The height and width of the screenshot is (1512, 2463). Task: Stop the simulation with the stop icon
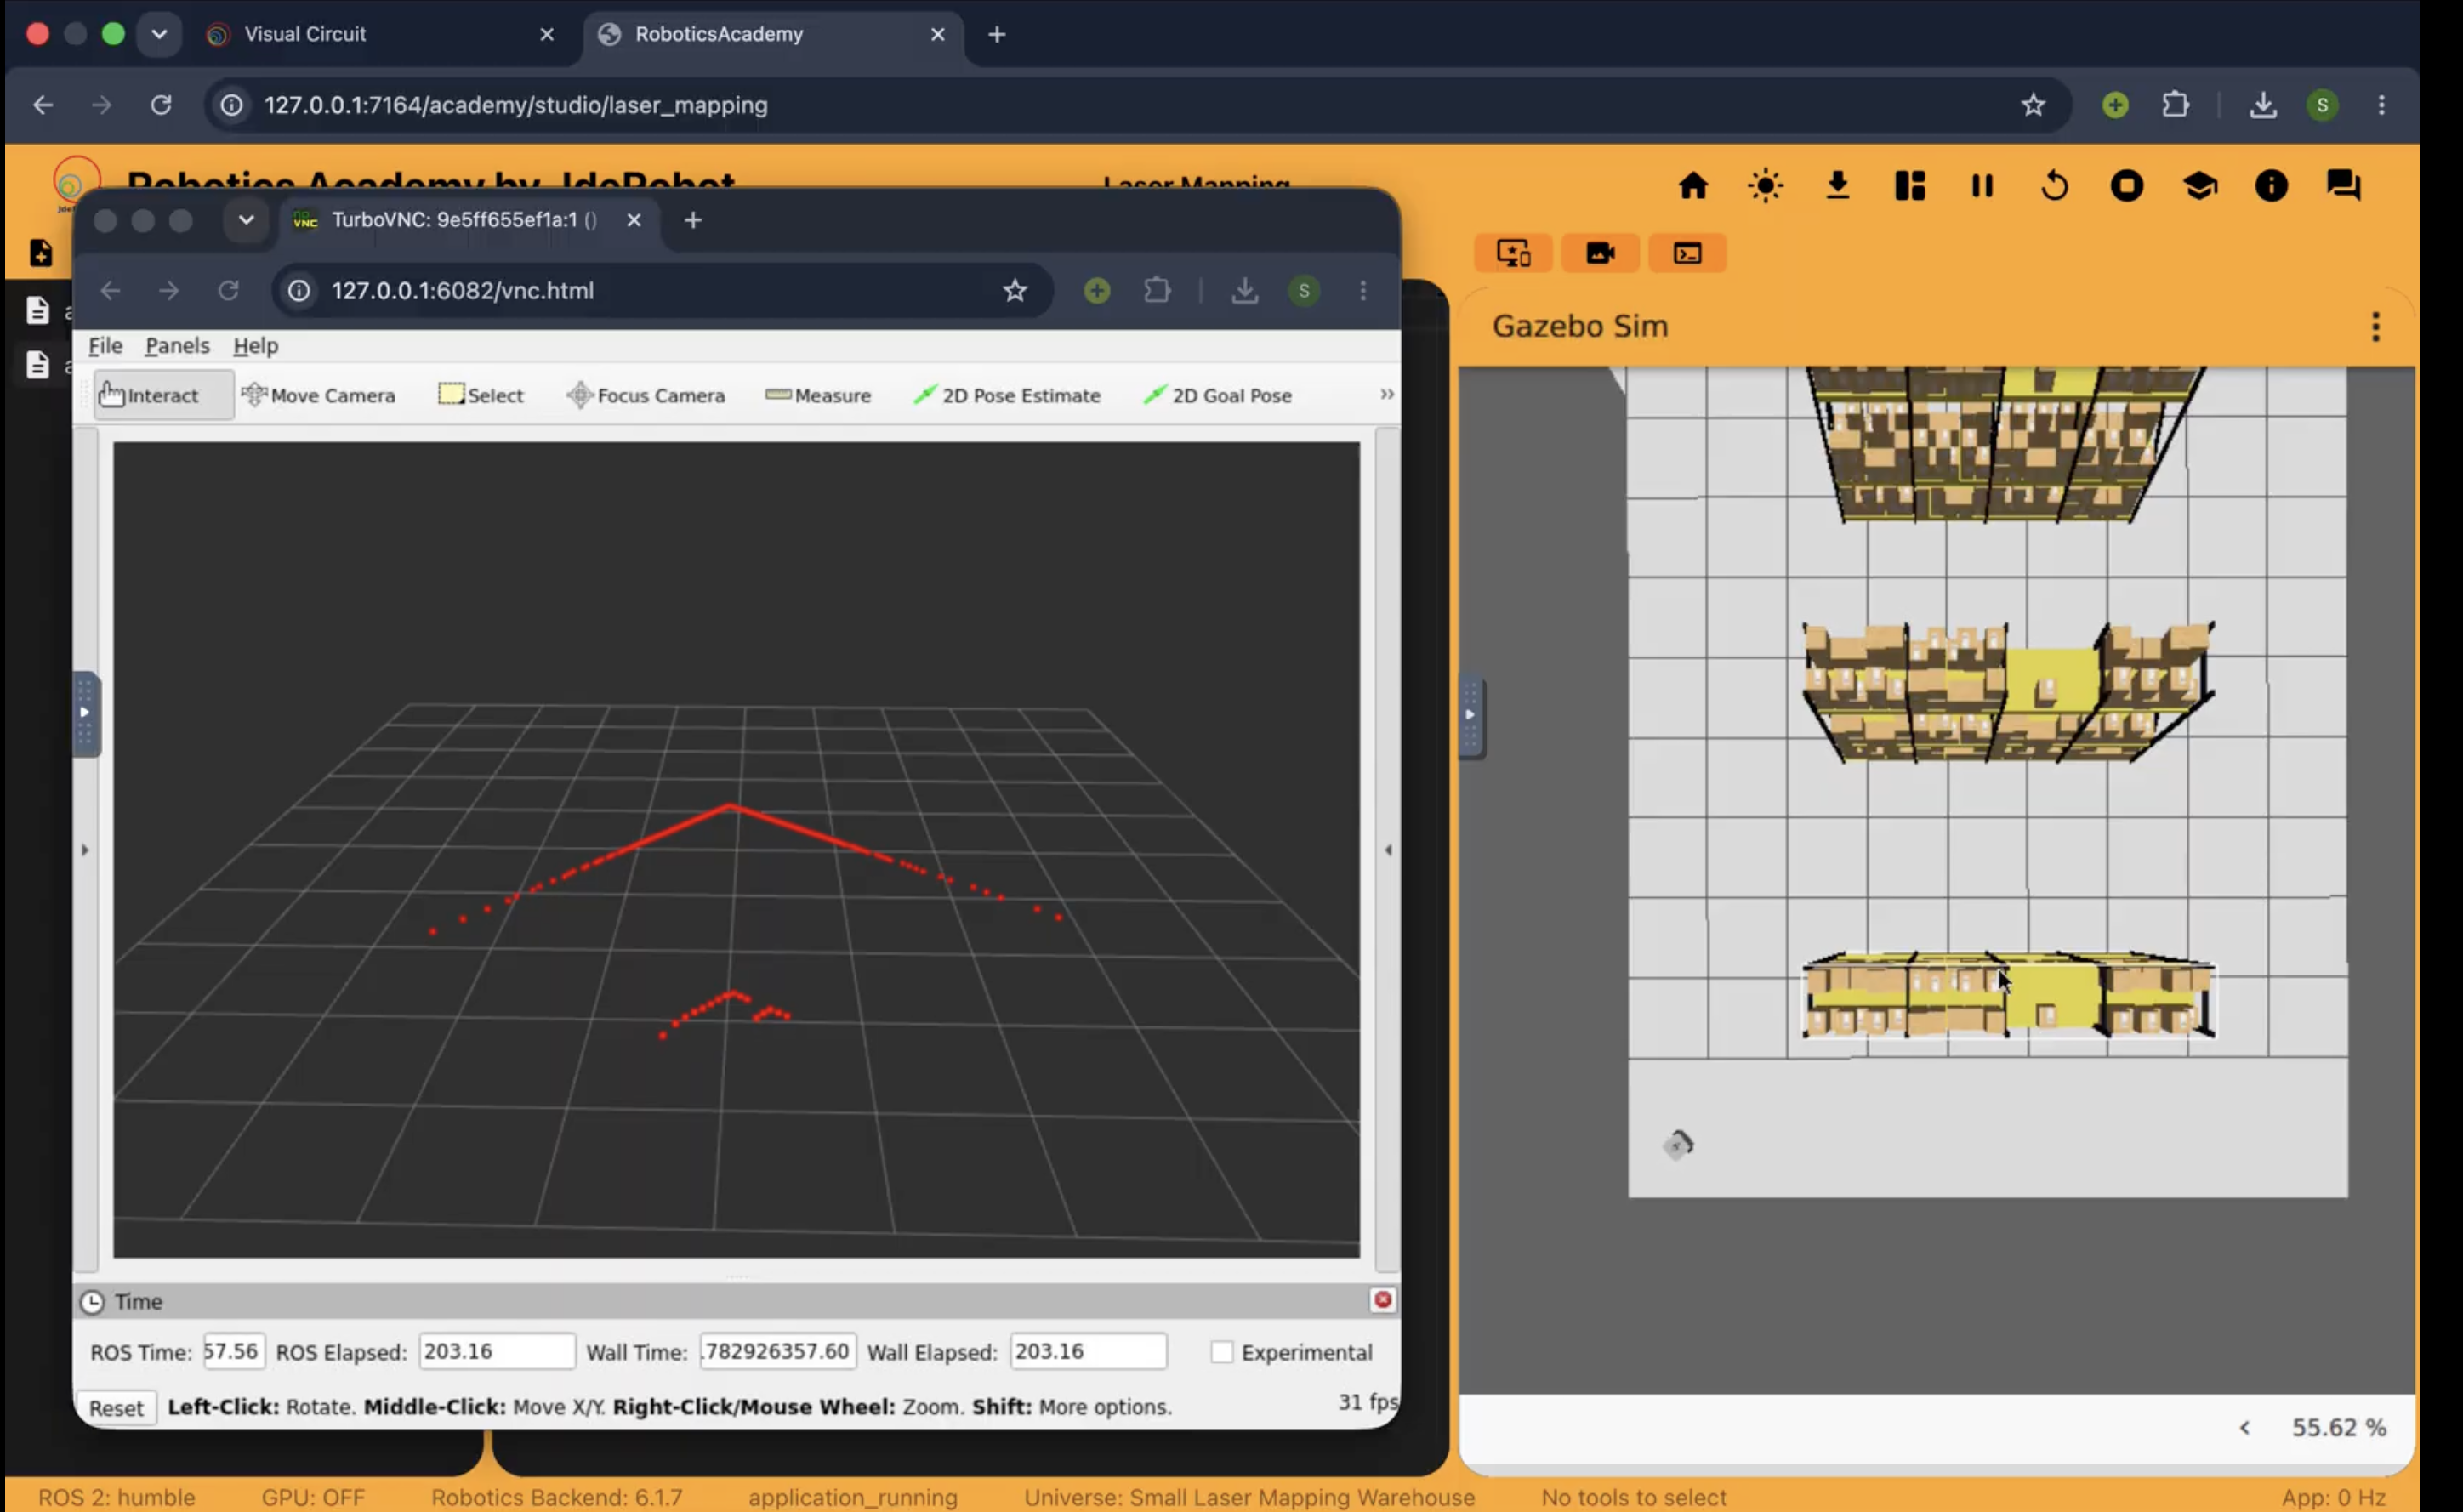click(x=2126, y=186)
